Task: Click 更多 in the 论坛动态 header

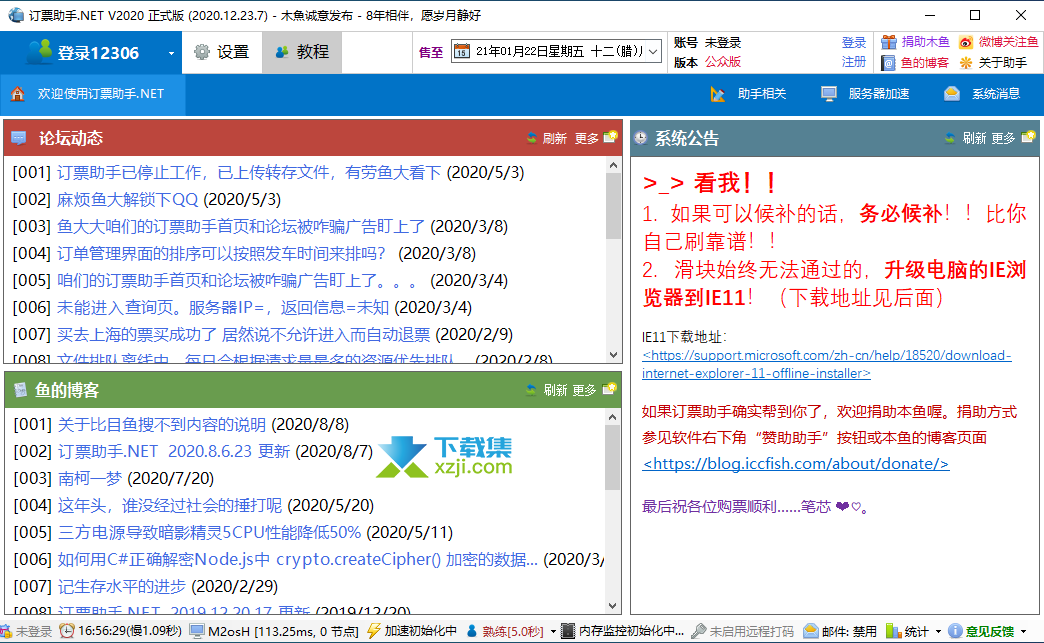Action: pos(587,138)
